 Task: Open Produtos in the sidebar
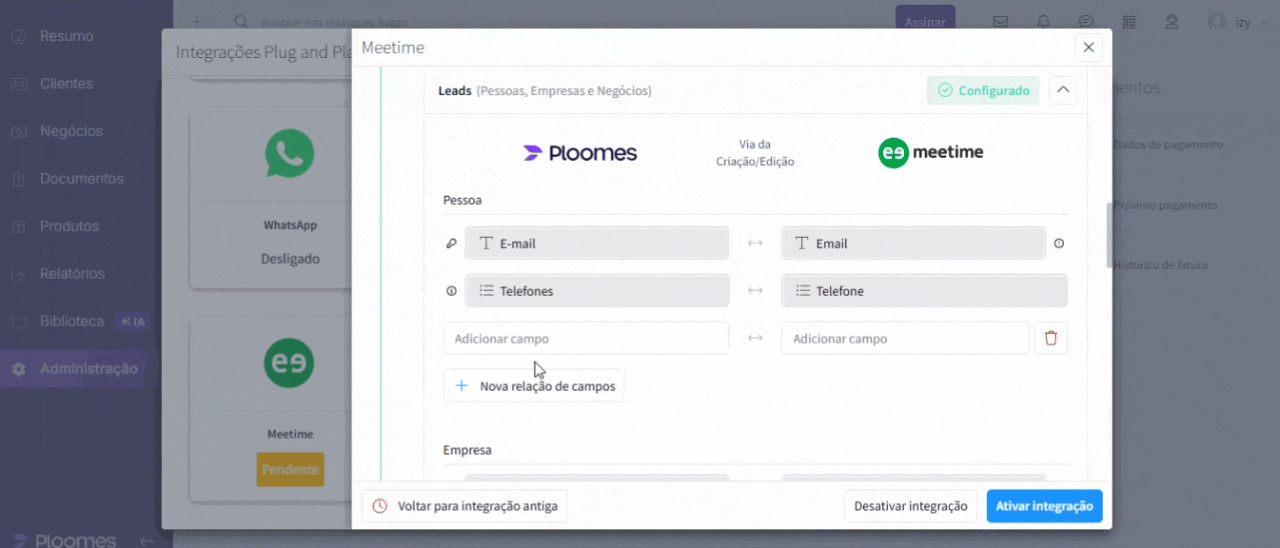[69, 226]
